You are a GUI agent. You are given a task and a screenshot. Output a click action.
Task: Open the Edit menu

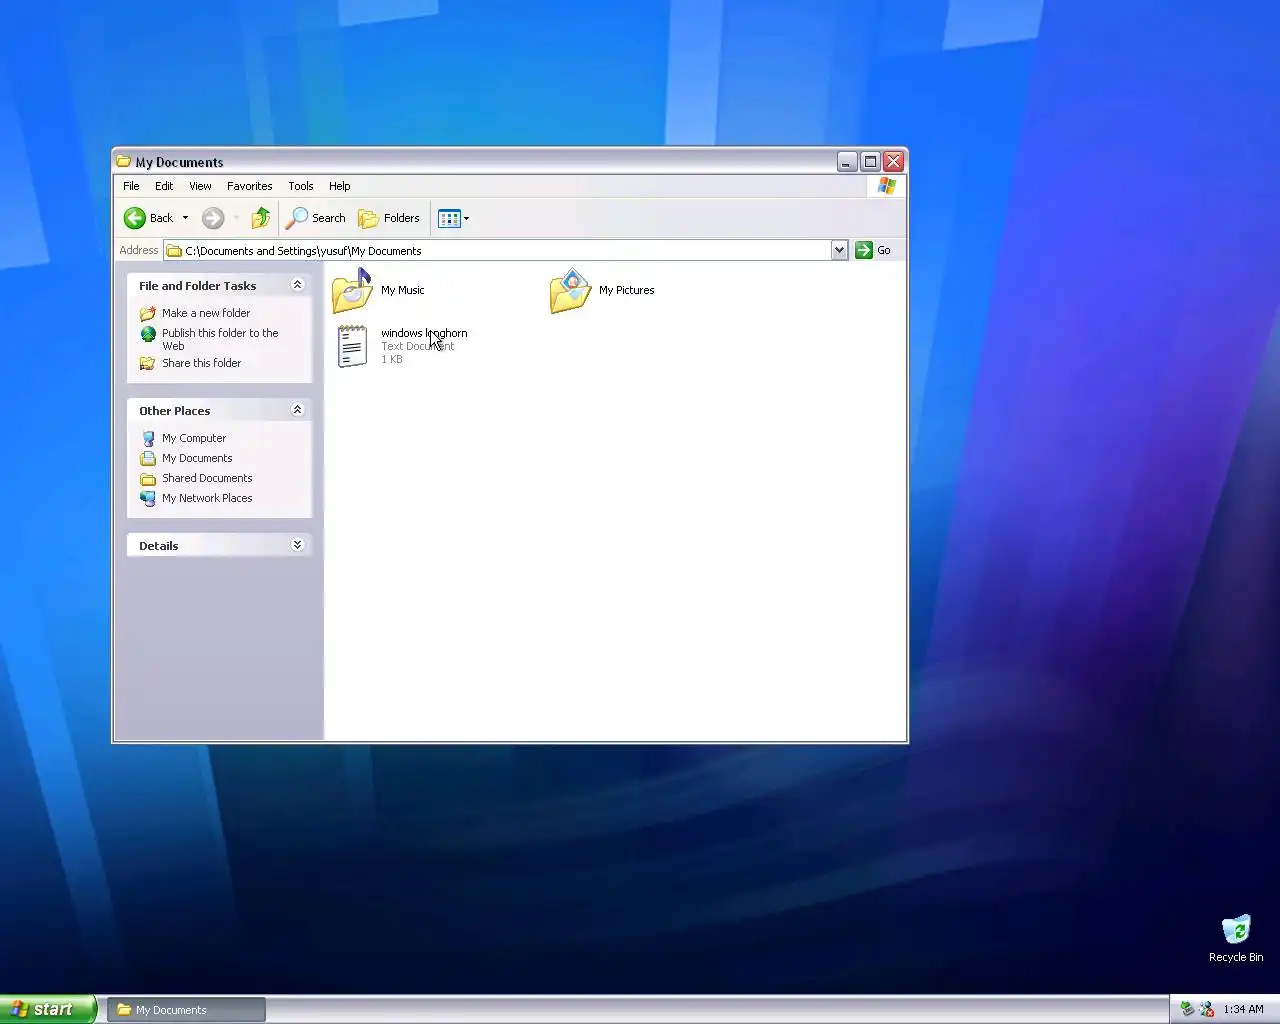[164, 186]
